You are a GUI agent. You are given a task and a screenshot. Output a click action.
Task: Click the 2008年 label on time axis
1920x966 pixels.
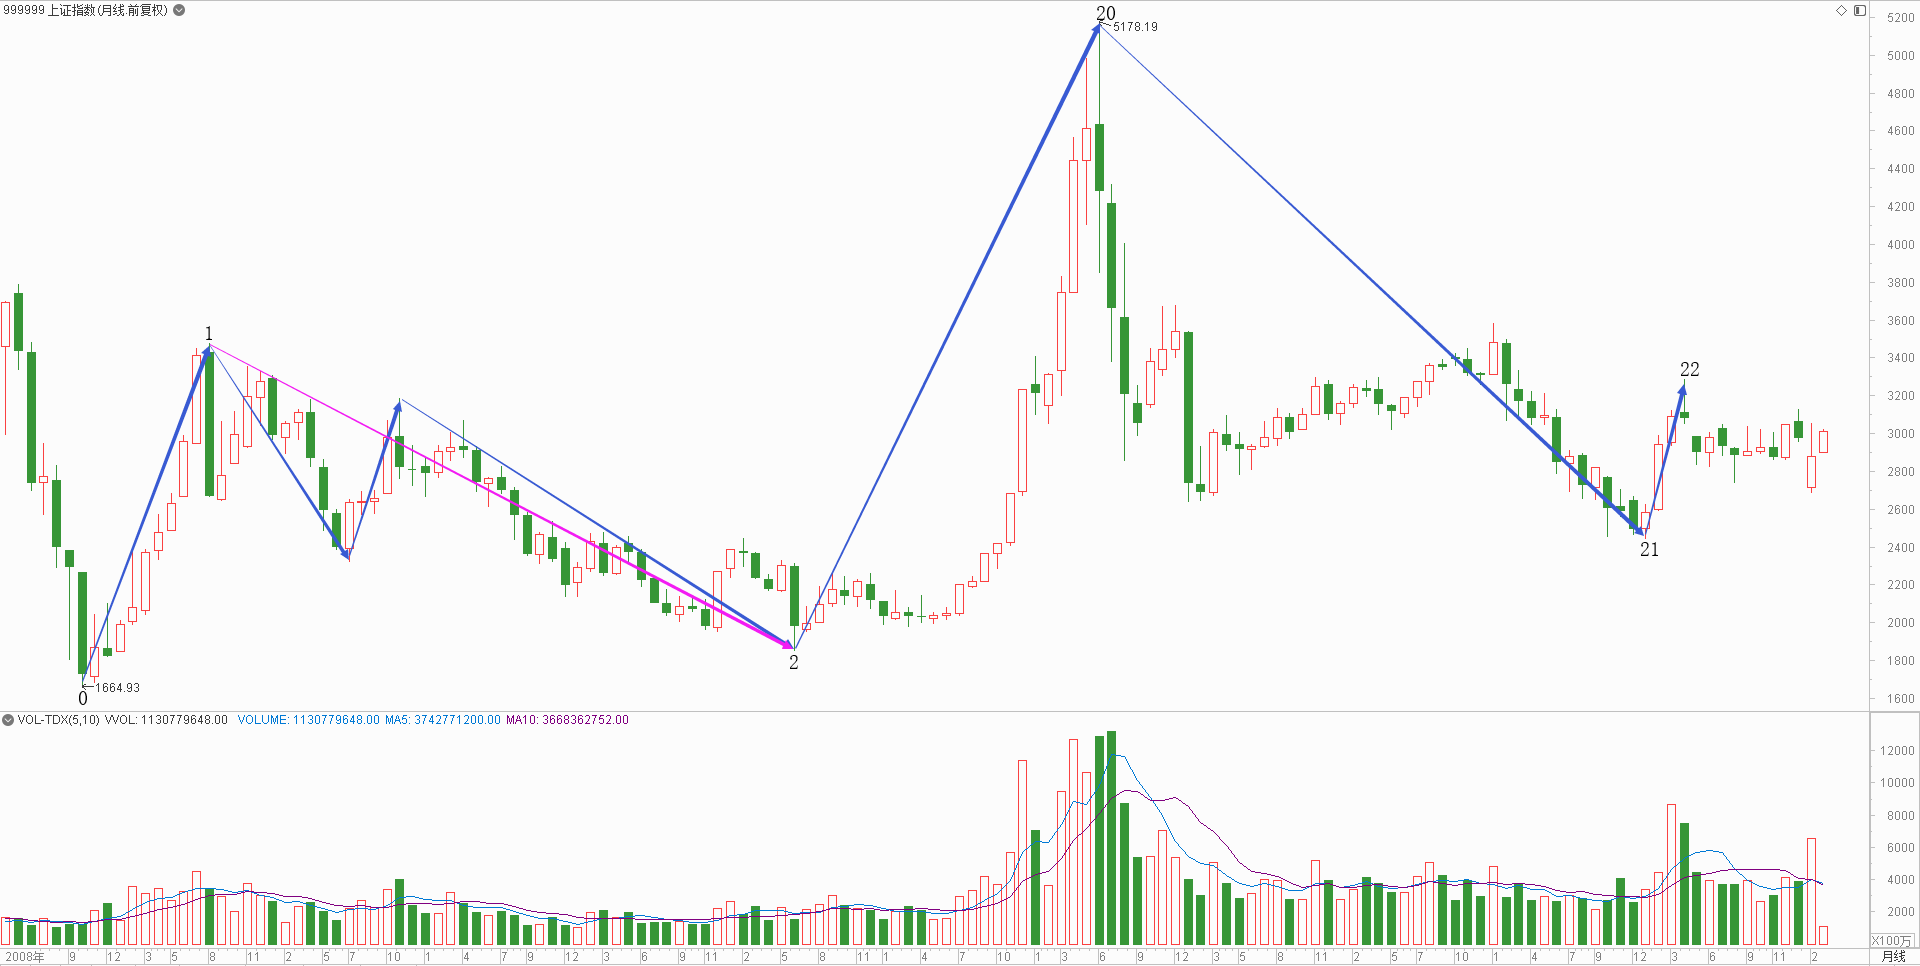pyautogui.click(x=25, y=957)
